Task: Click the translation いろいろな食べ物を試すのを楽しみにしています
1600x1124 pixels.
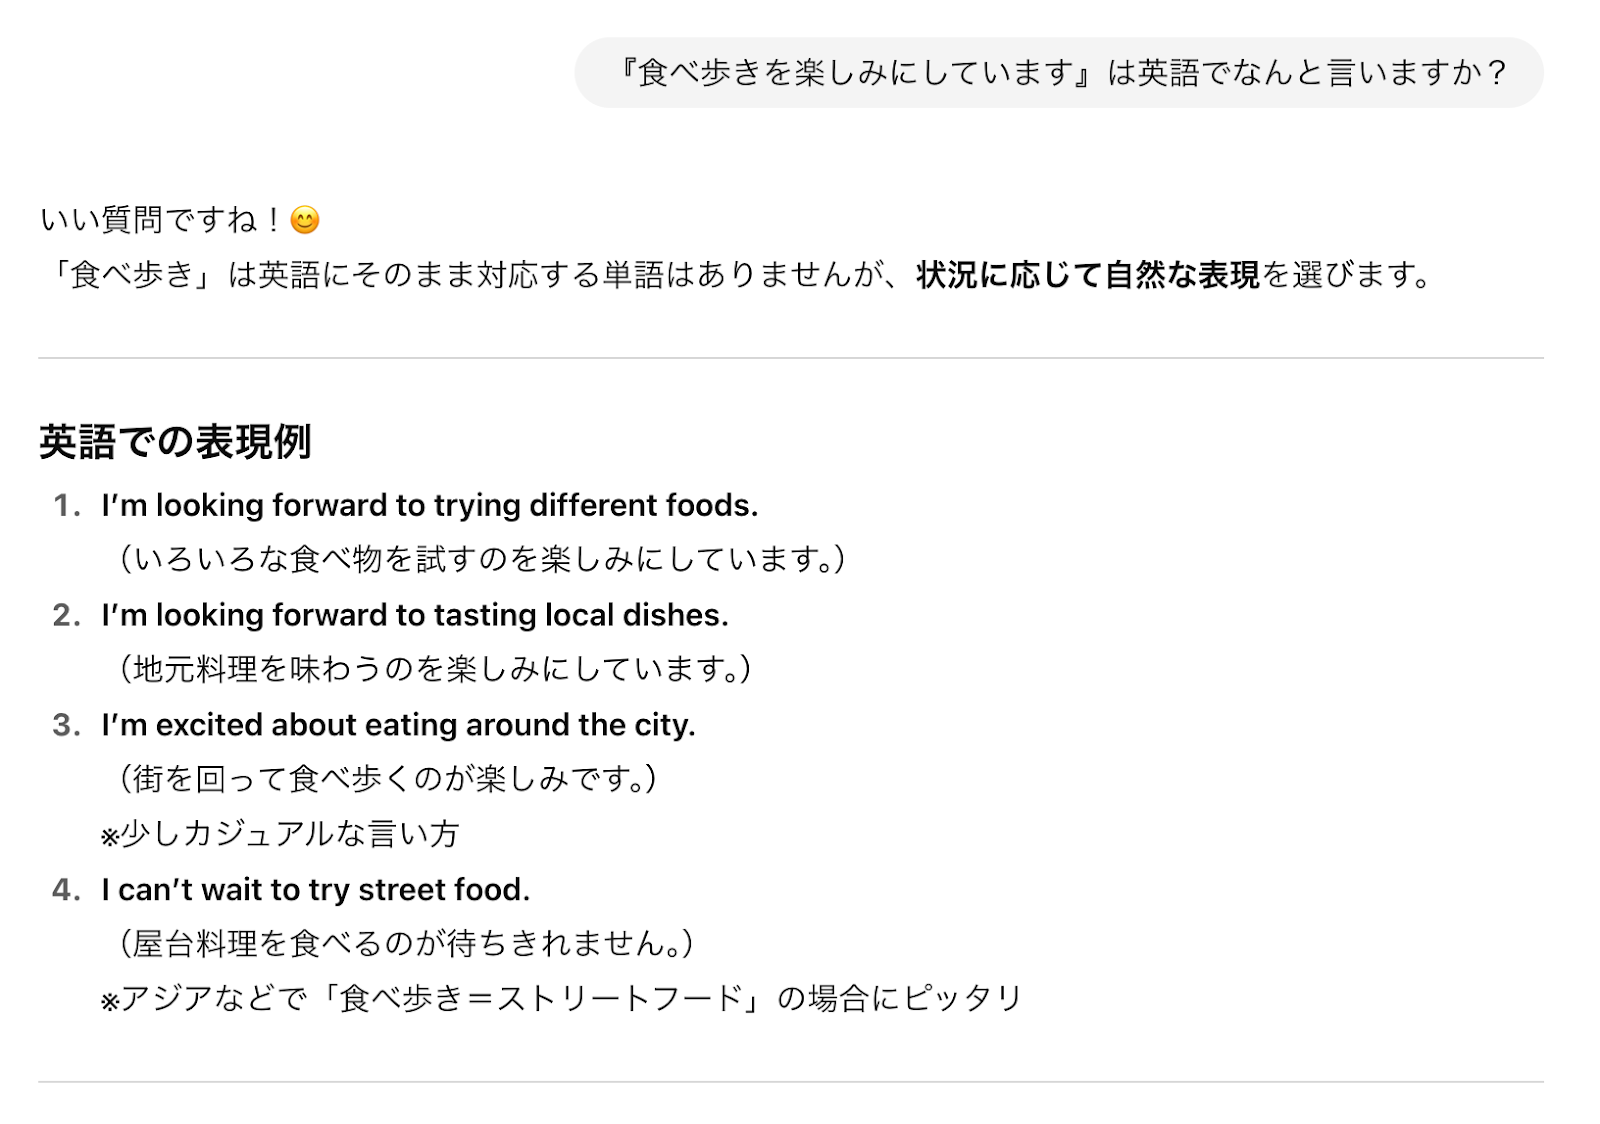Action: click(x=482, y=559)
